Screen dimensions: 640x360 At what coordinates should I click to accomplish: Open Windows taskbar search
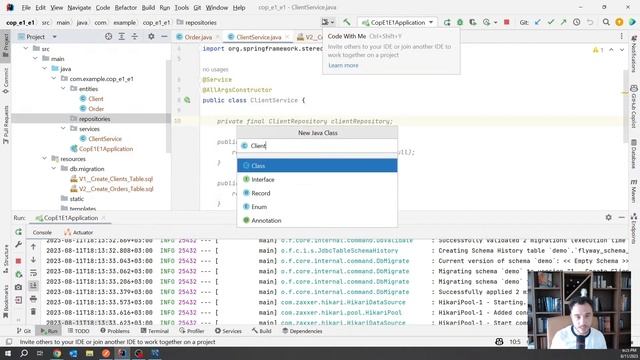pyautogui.click(x=24, y=353)
